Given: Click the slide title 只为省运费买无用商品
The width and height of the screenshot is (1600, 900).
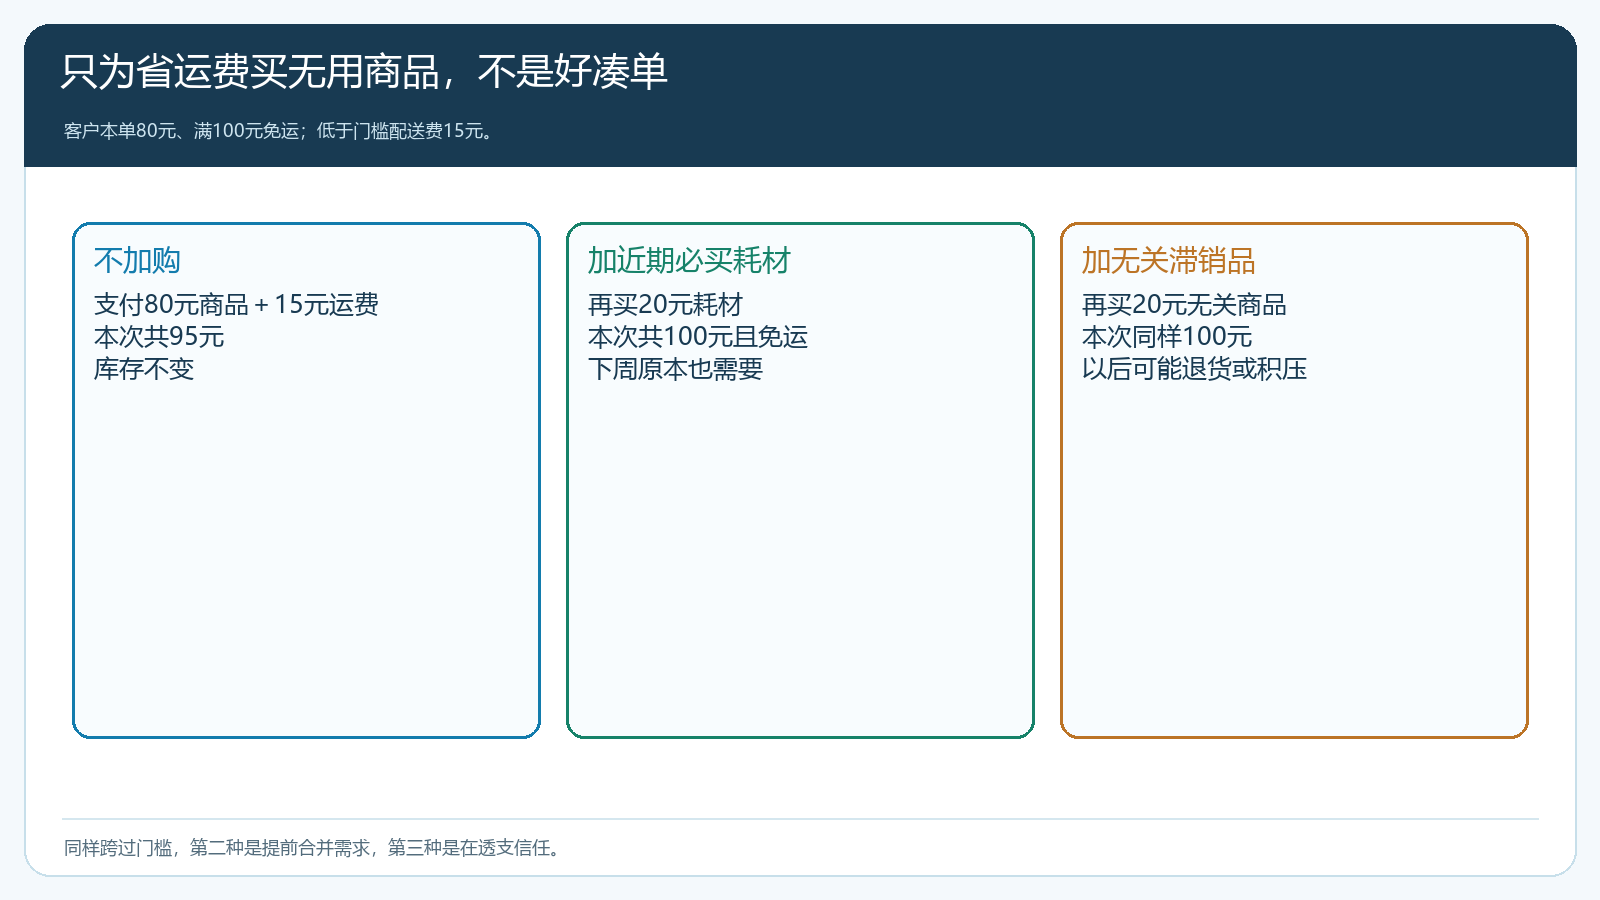Looking at the screenshot, I should [363, 72].
